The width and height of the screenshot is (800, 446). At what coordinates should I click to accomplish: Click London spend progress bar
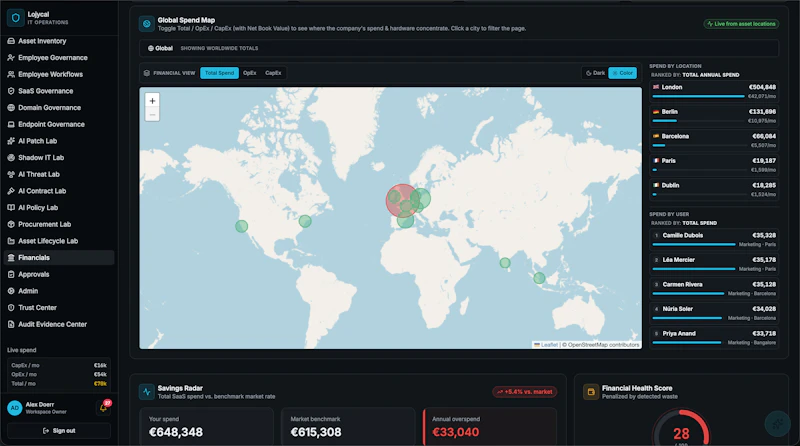click(x=698, y=96)
